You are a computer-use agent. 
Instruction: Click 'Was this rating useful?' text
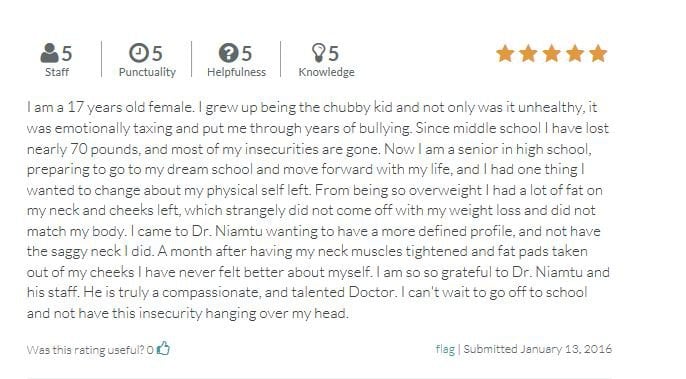coord(86,350)
